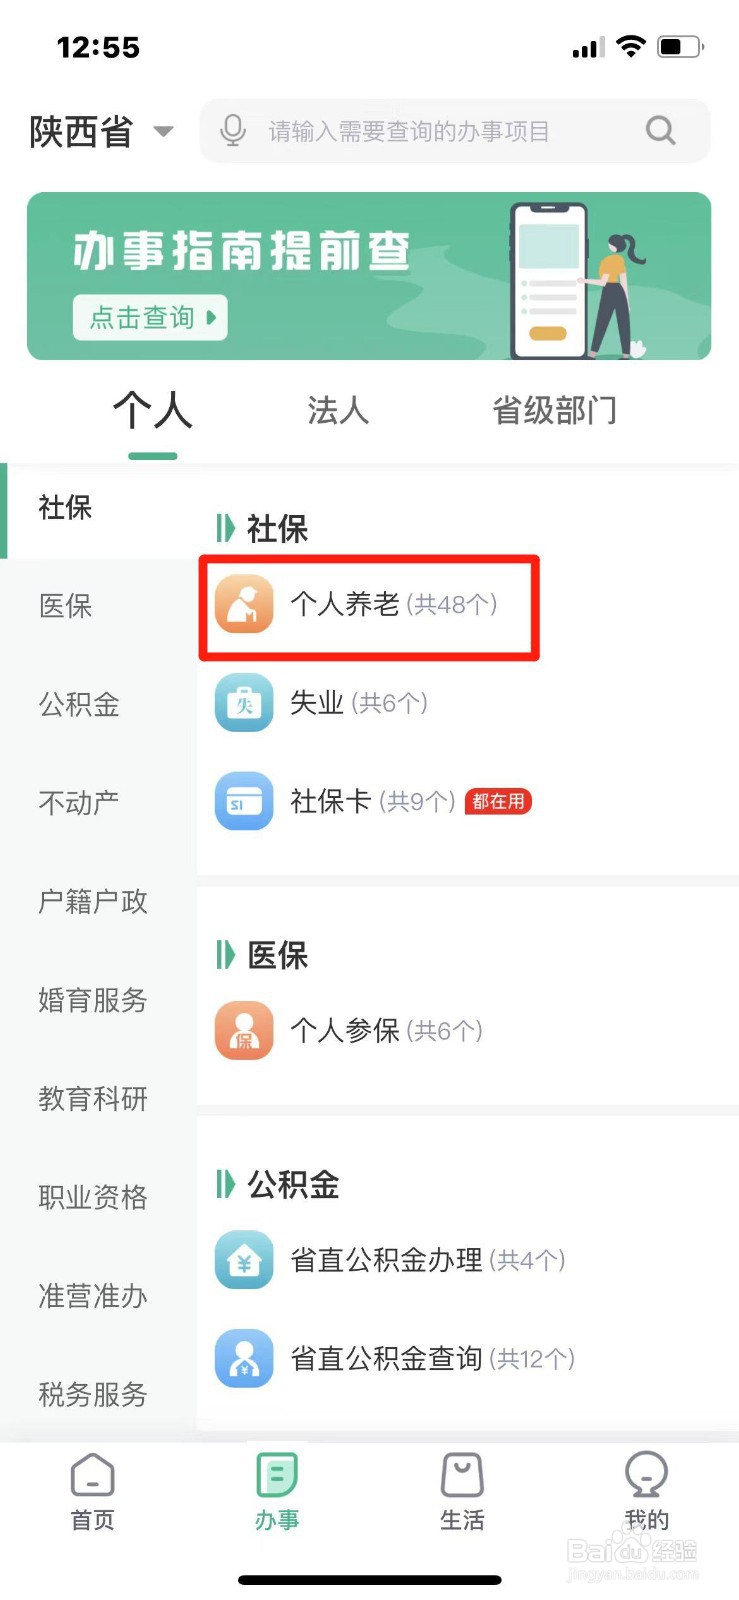Tap the 个人参保 medical insurance icon
The height and width of the screenshot is (1600, 739).
point(243,1031)
